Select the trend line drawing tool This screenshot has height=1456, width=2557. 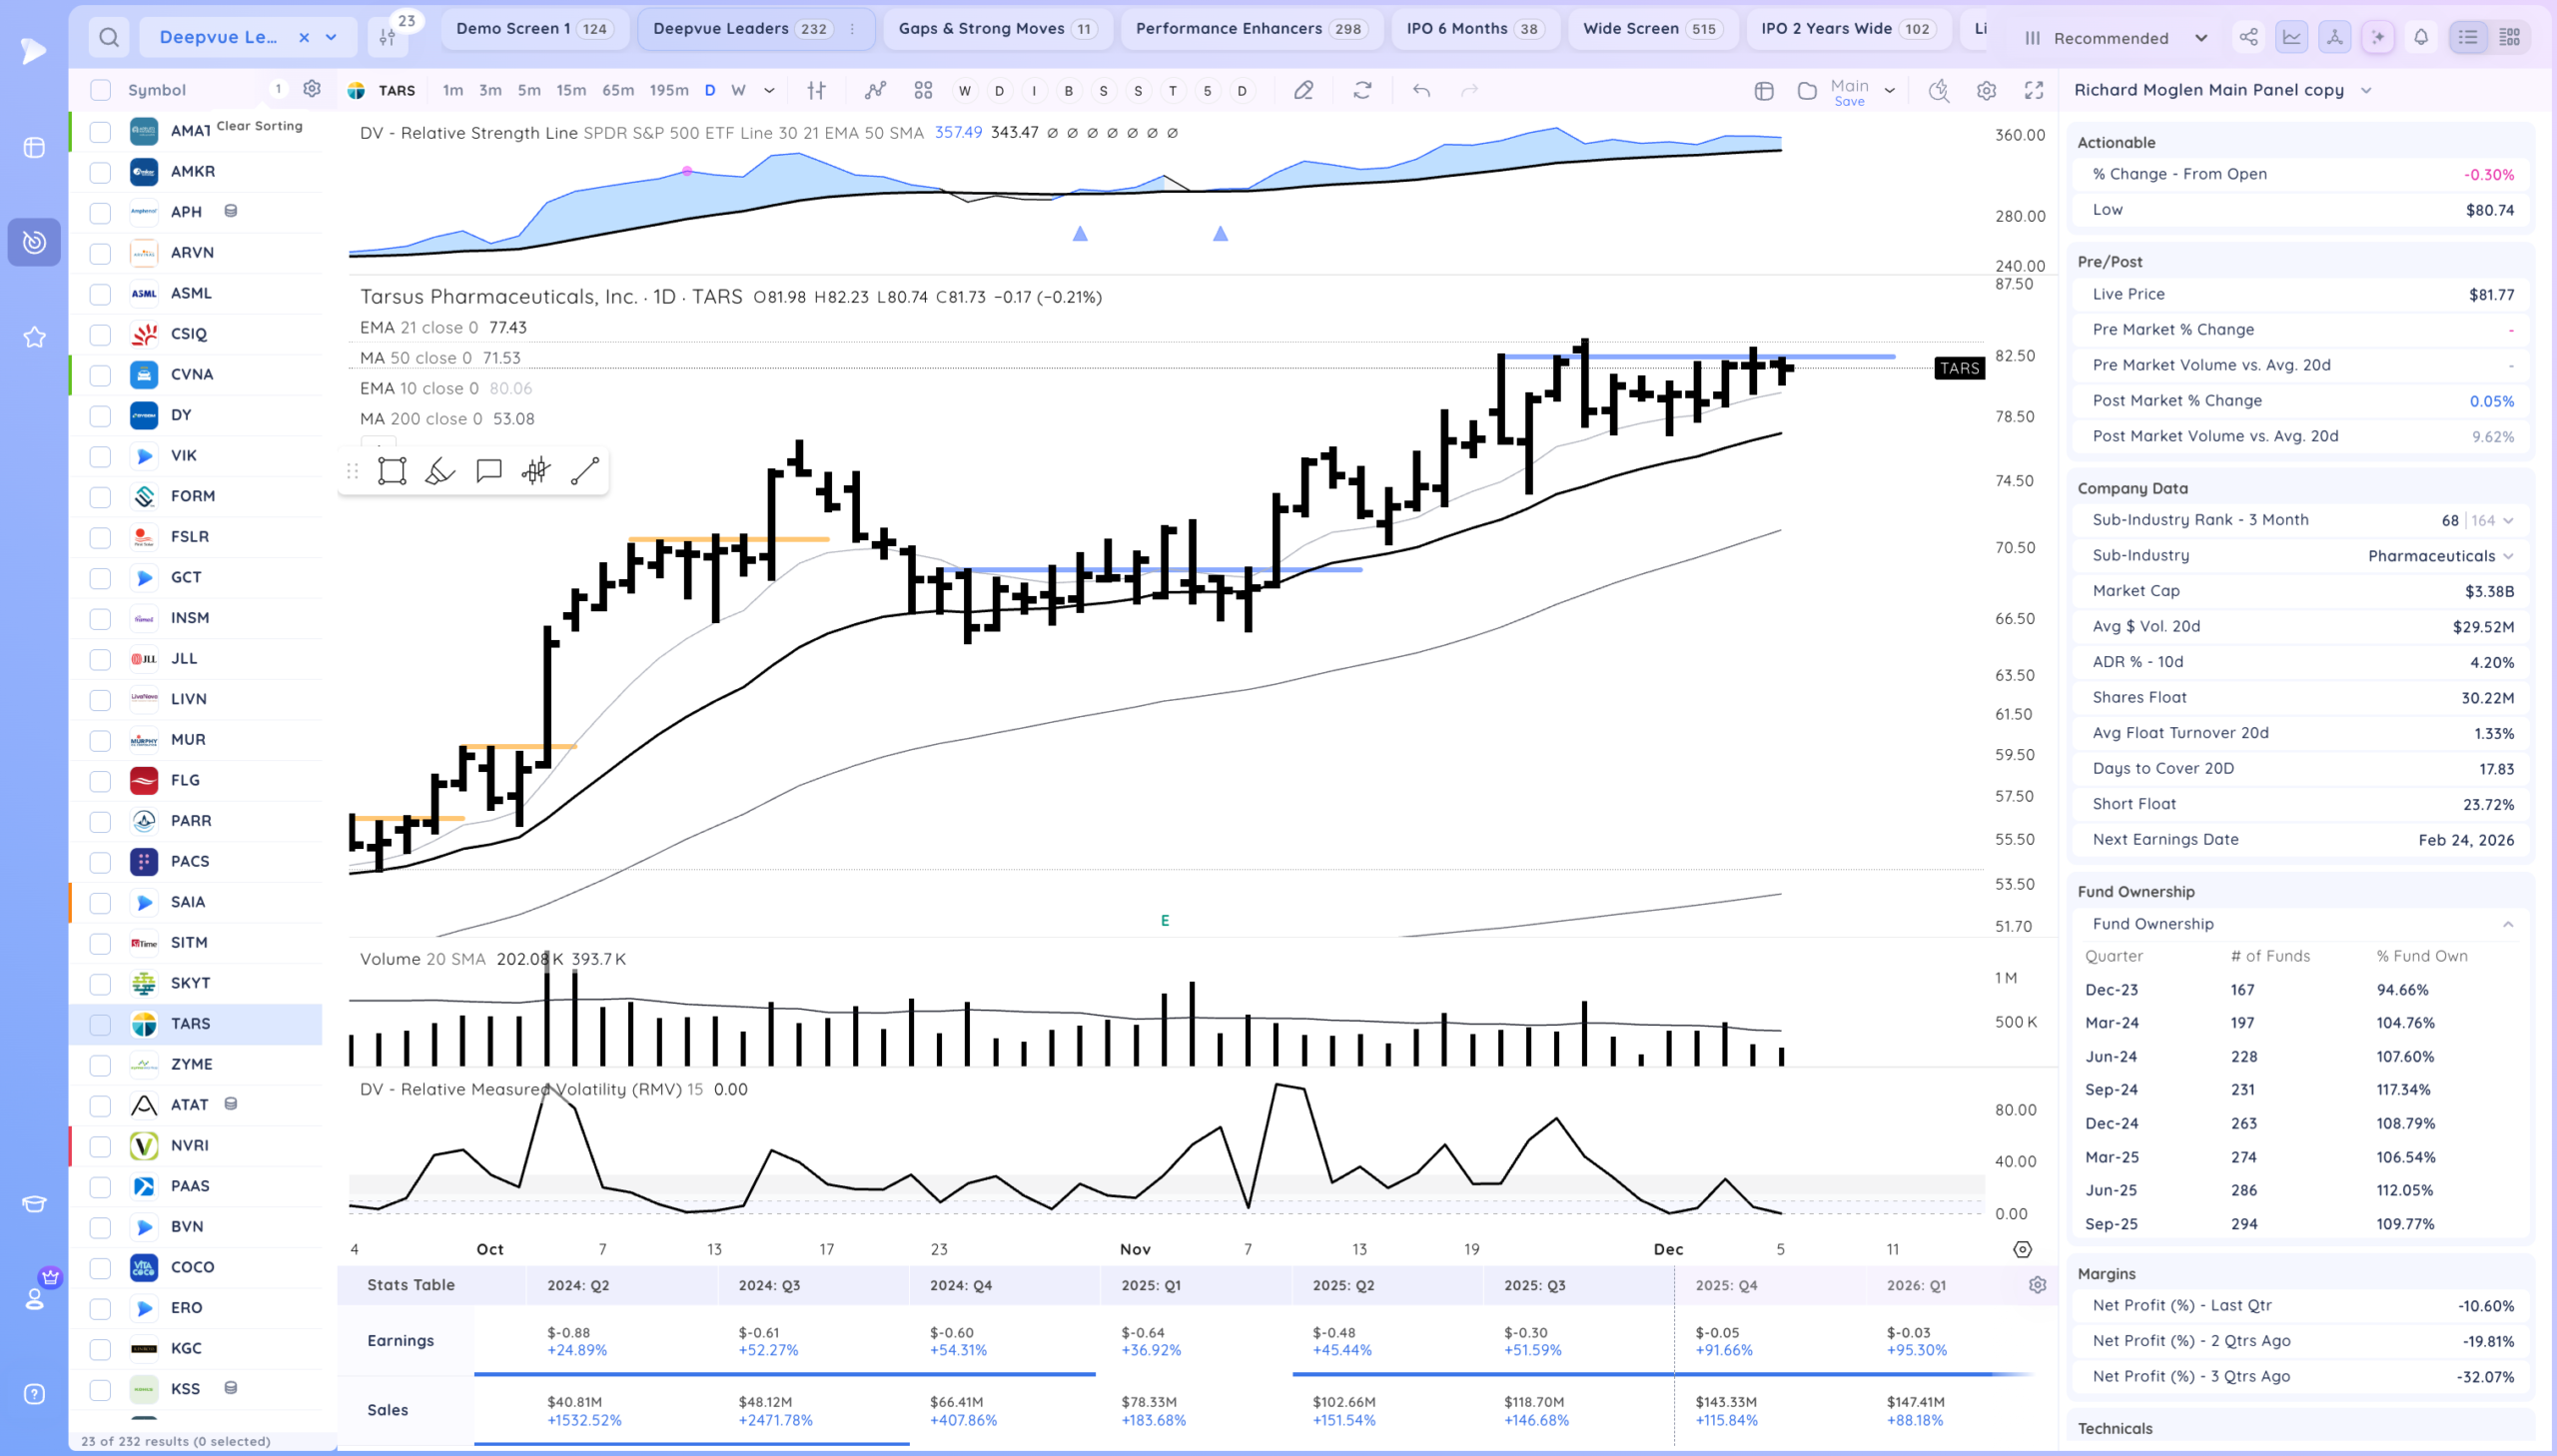(585, 471)
